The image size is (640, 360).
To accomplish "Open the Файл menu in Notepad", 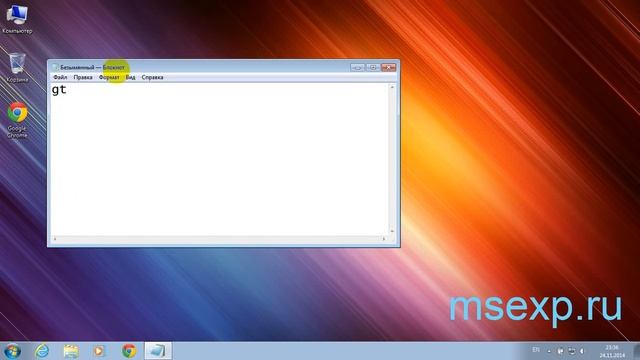I will (60, 77).
